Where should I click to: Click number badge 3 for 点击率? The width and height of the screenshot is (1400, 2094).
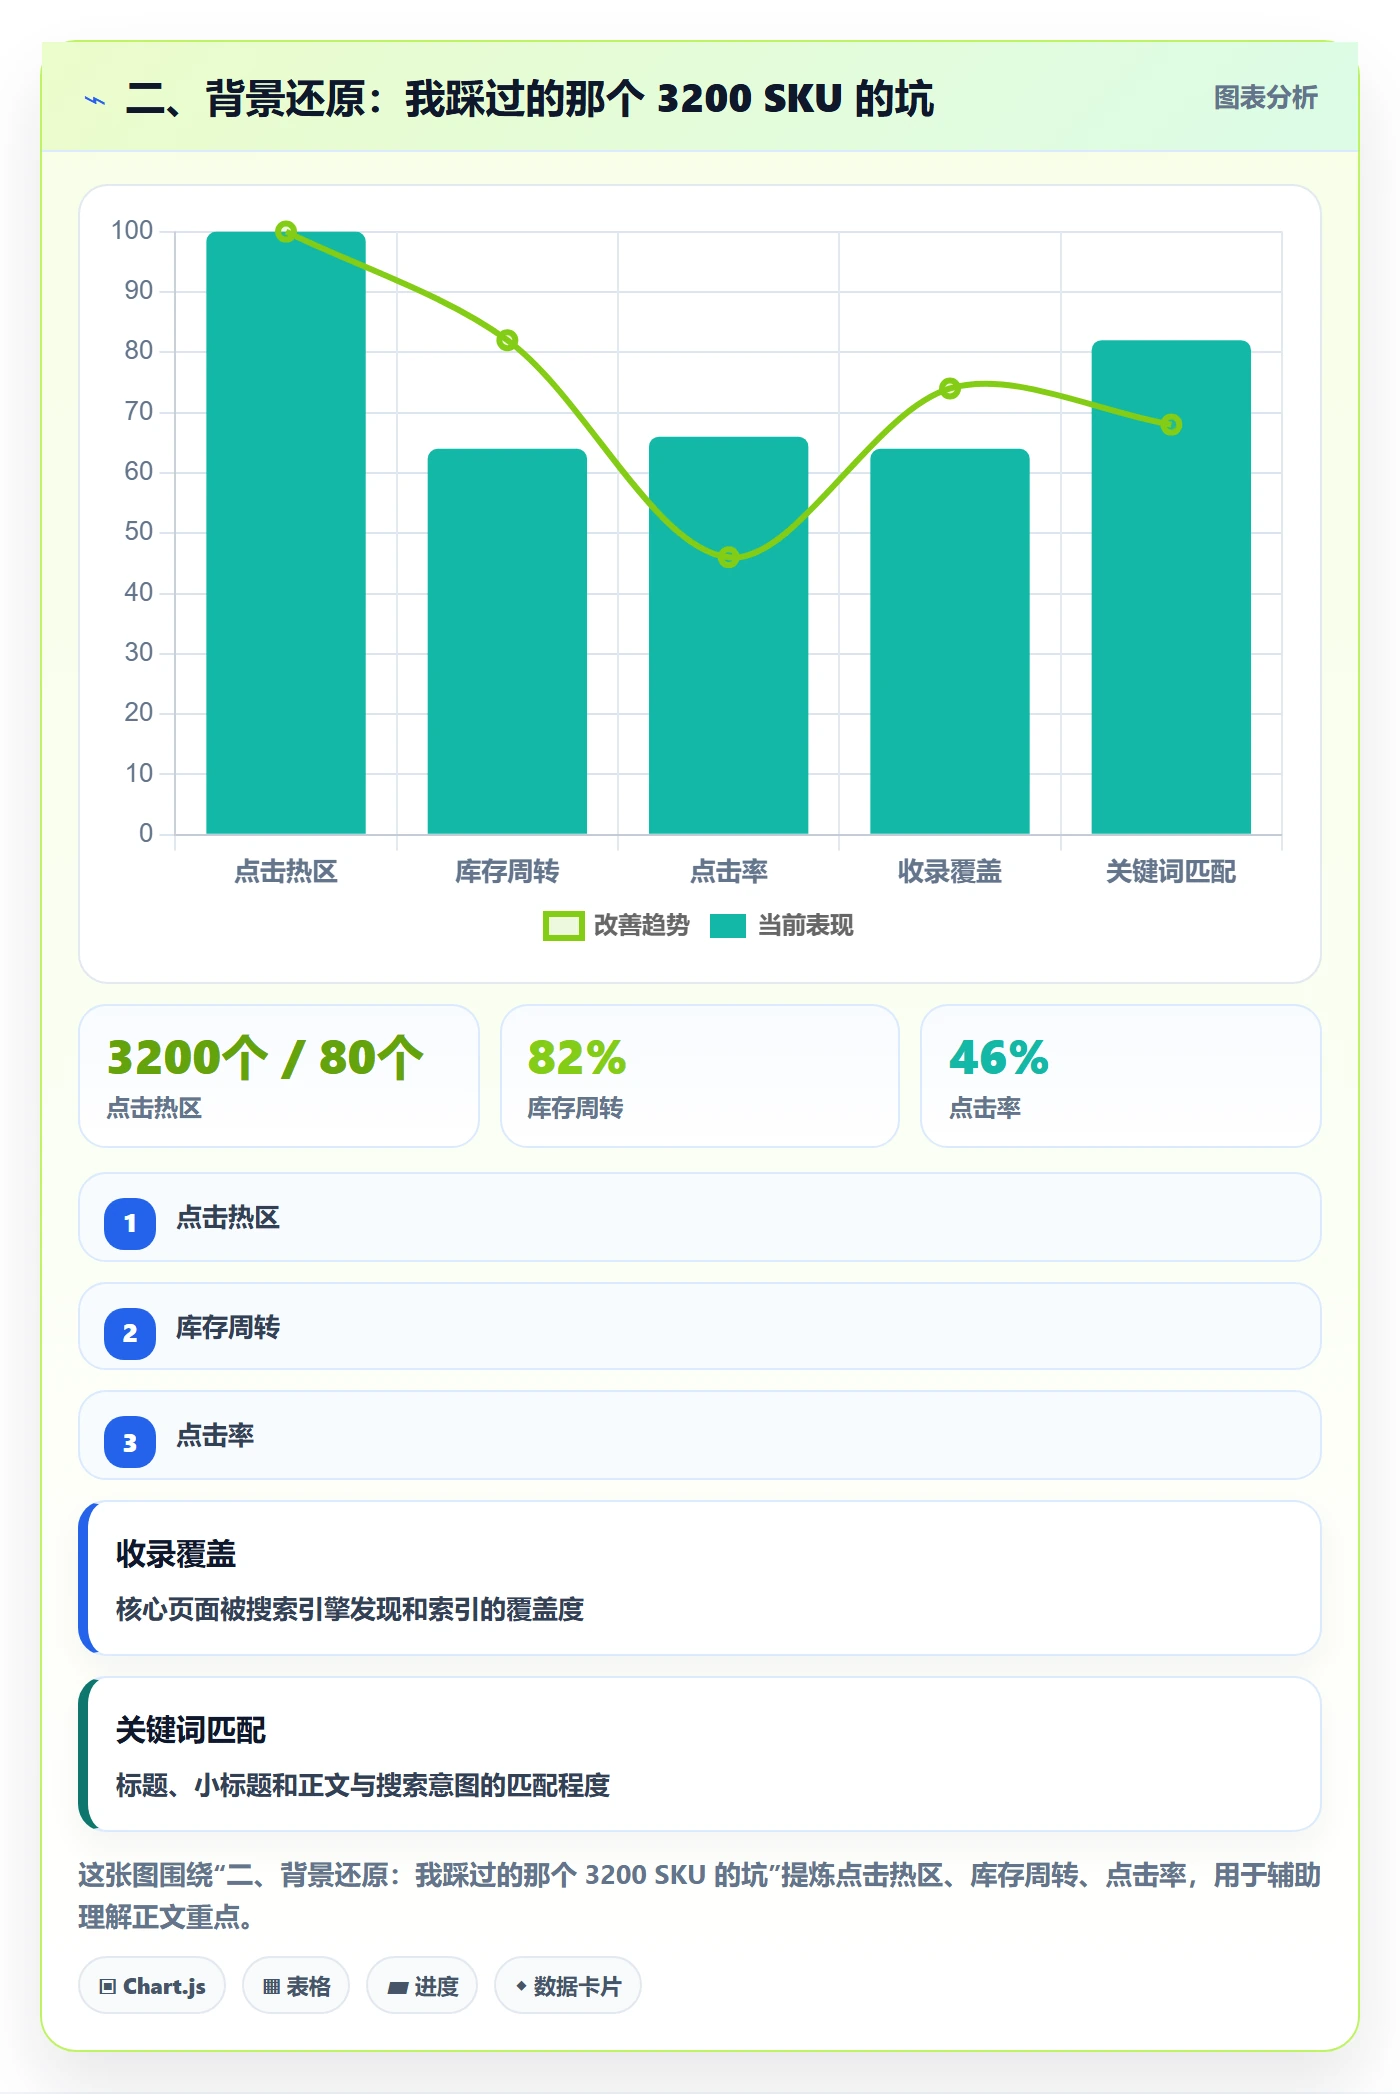[x=130, y=1442]
